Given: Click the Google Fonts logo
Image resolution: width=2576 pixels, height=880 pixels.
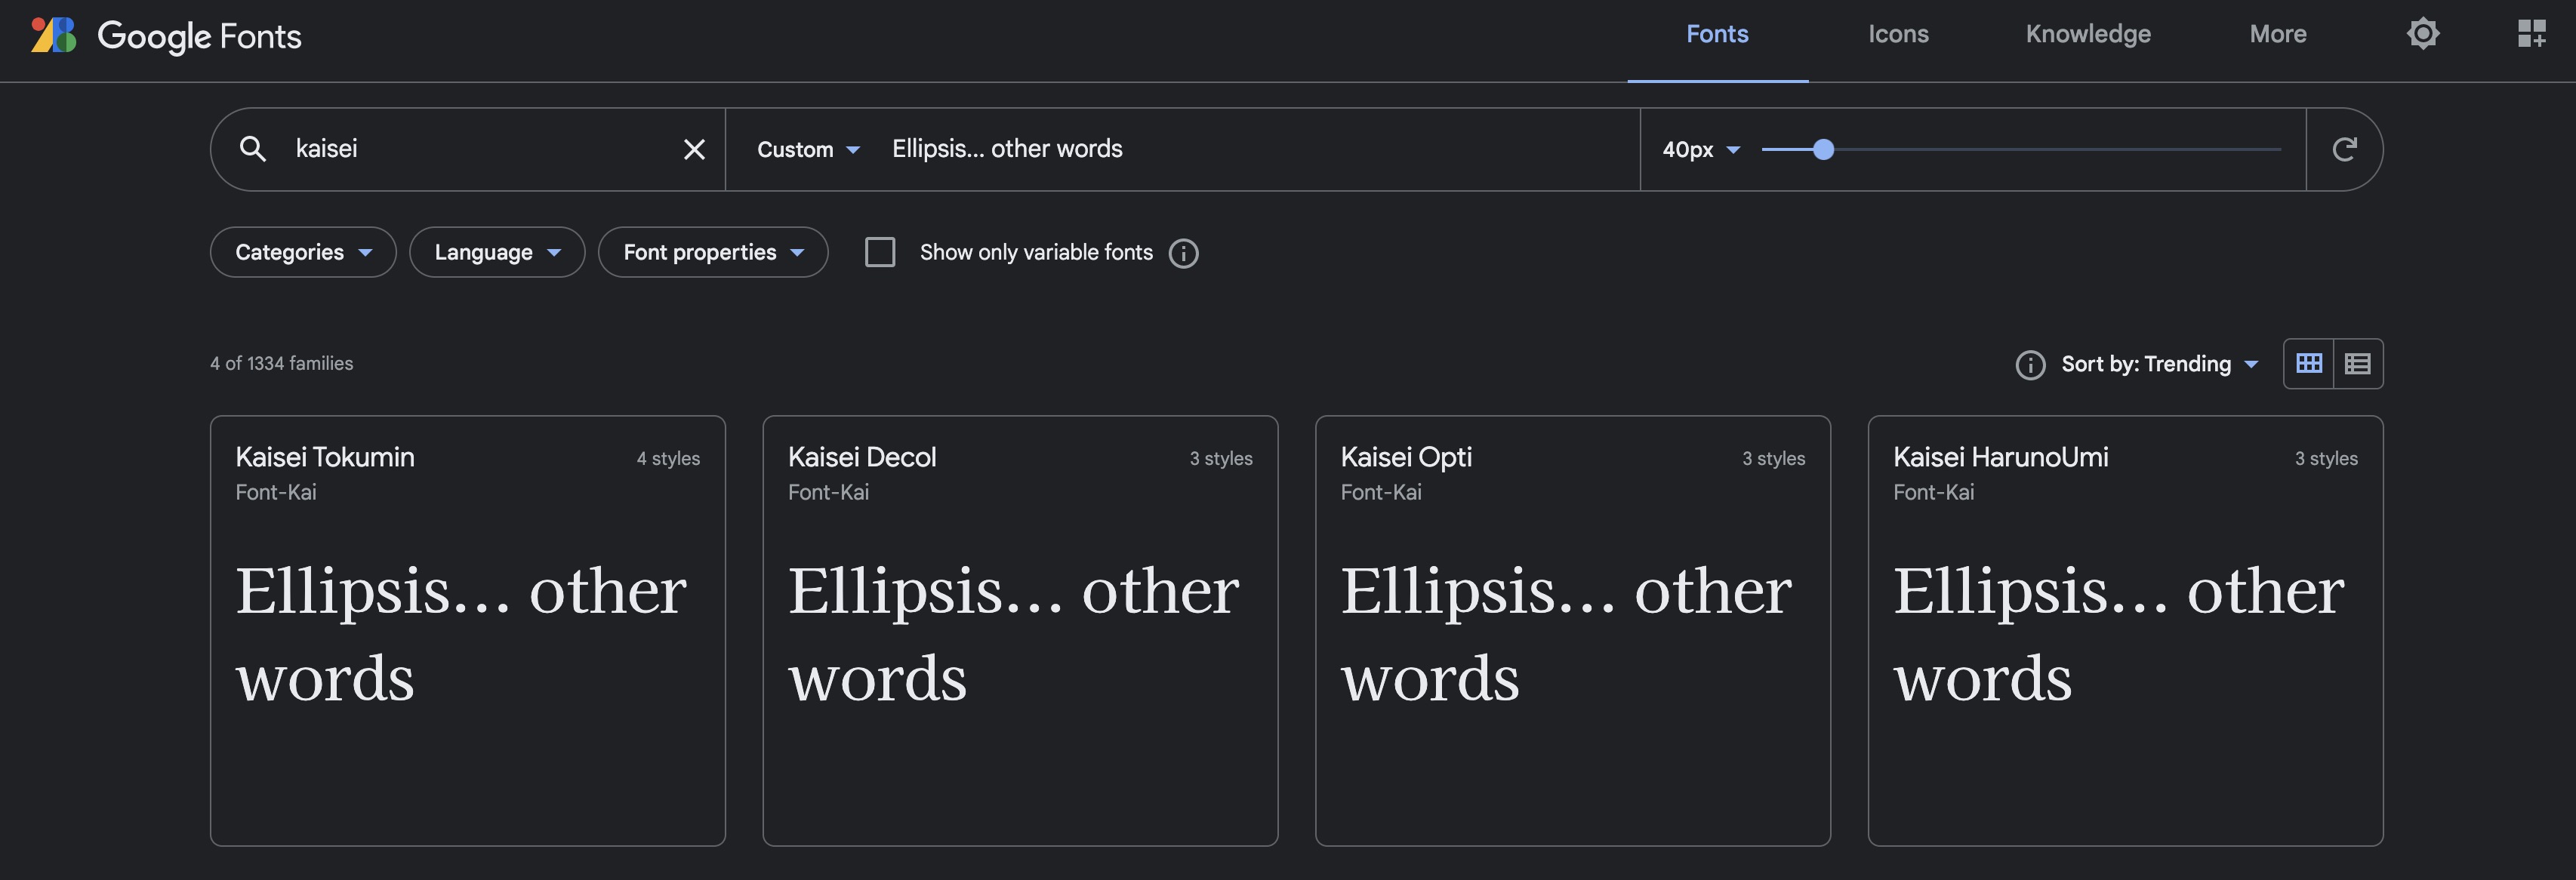Looking at the screenshot, I should [x=165, y=36].
